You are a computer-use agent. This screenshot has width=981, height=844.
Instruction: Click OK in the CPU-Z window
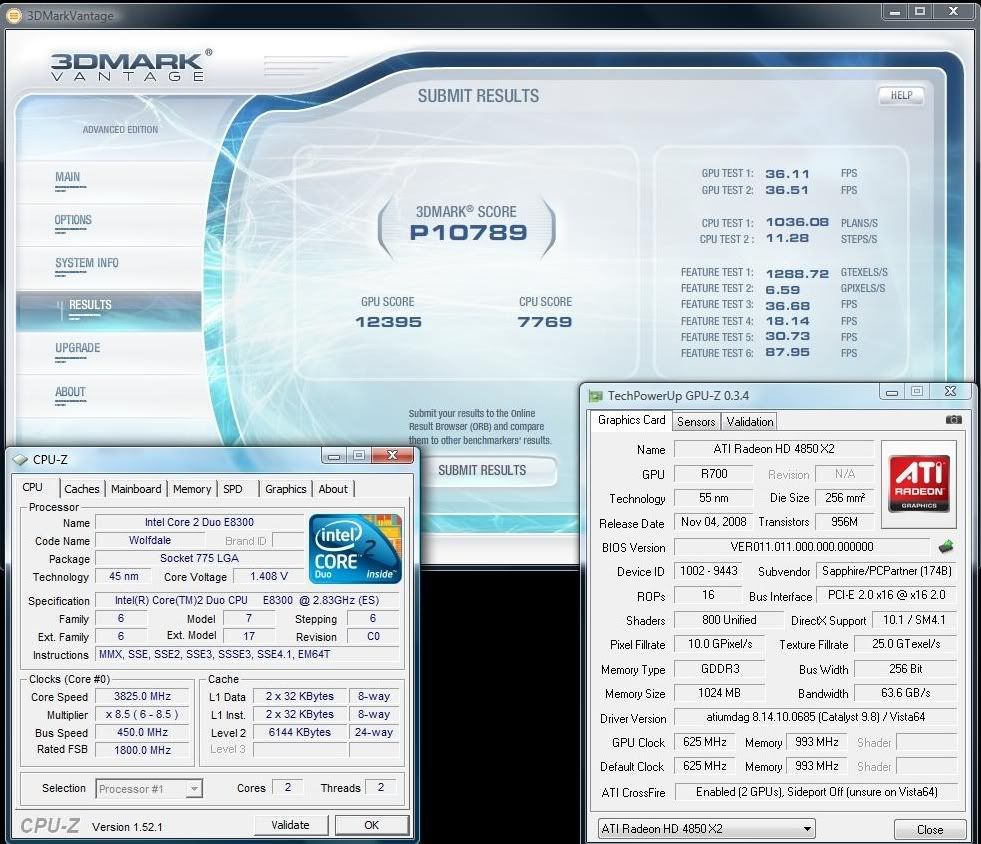point(372,825)
